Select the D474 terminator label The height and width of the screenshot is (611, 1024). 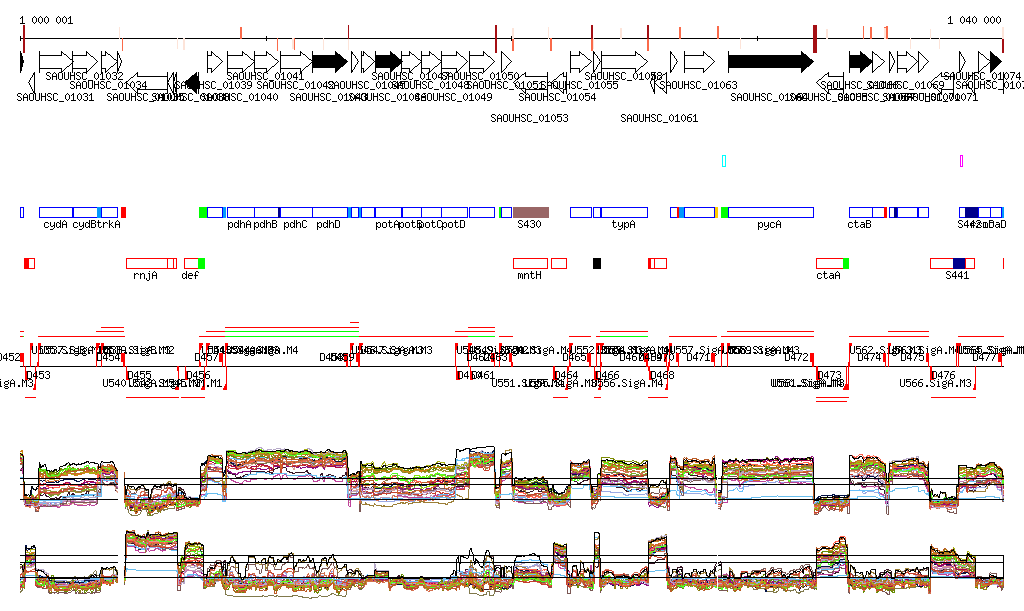click(870, 358)
